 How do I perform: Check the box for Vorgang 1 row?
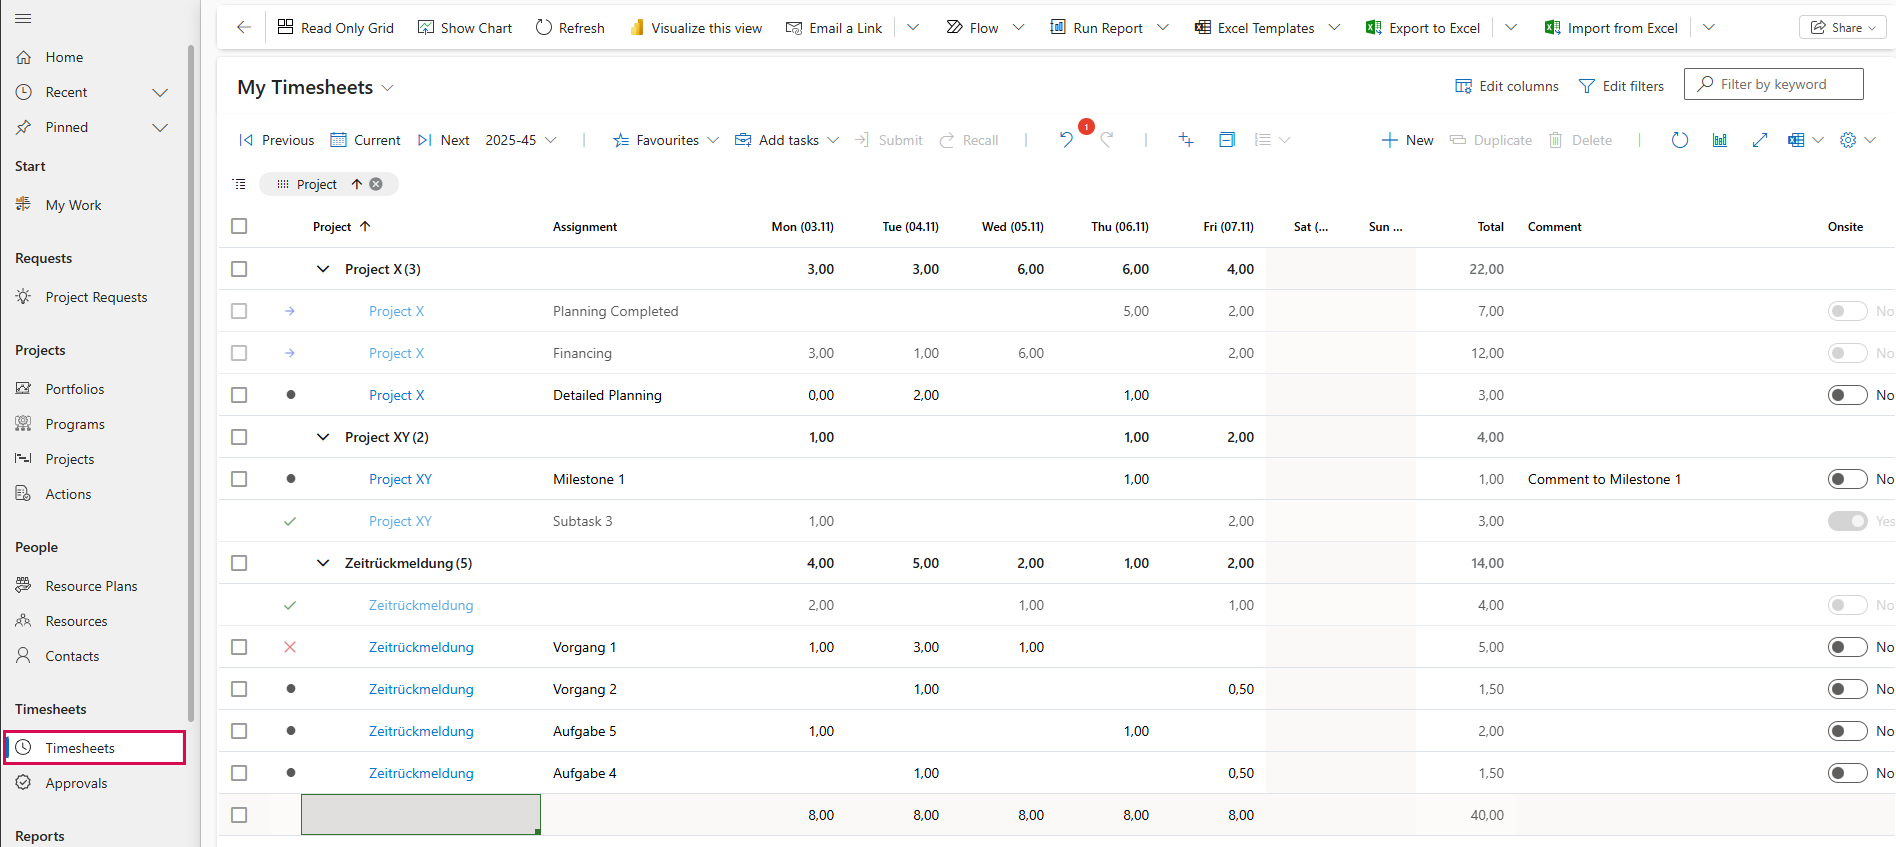239,647
